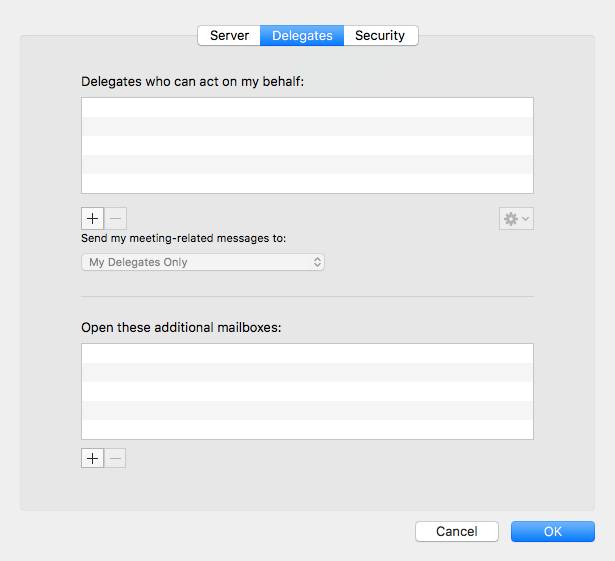The height and width of the screenshot is (561, 615).
Task: Click the third row in delegates list
Action: point(307,146)
